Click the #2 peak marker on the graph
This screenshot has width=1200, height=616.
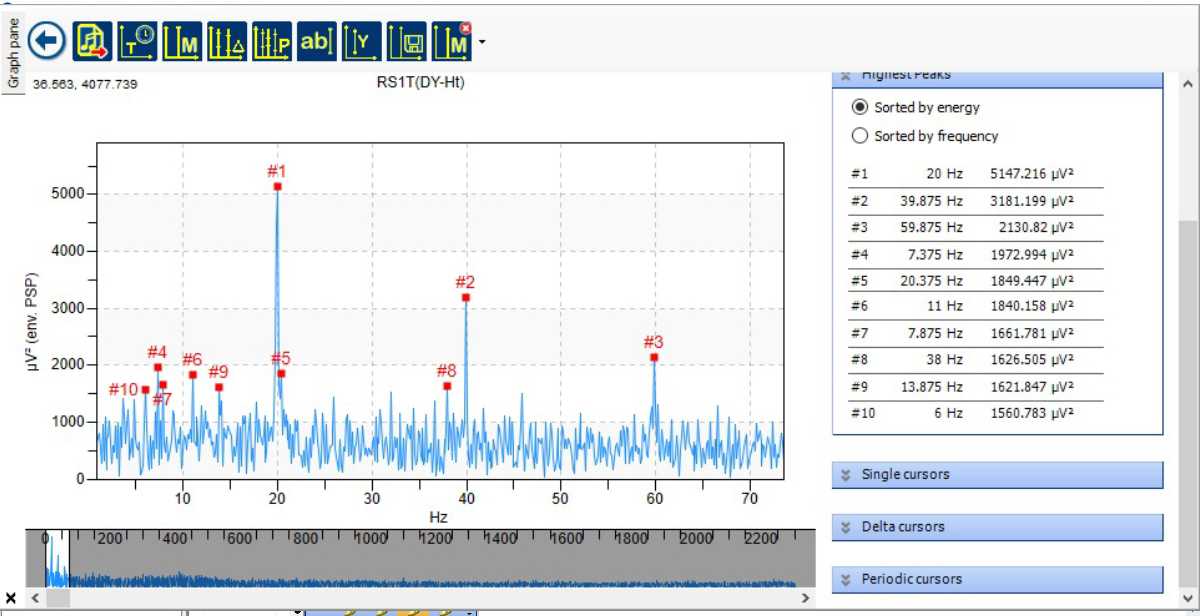[466, 297]
